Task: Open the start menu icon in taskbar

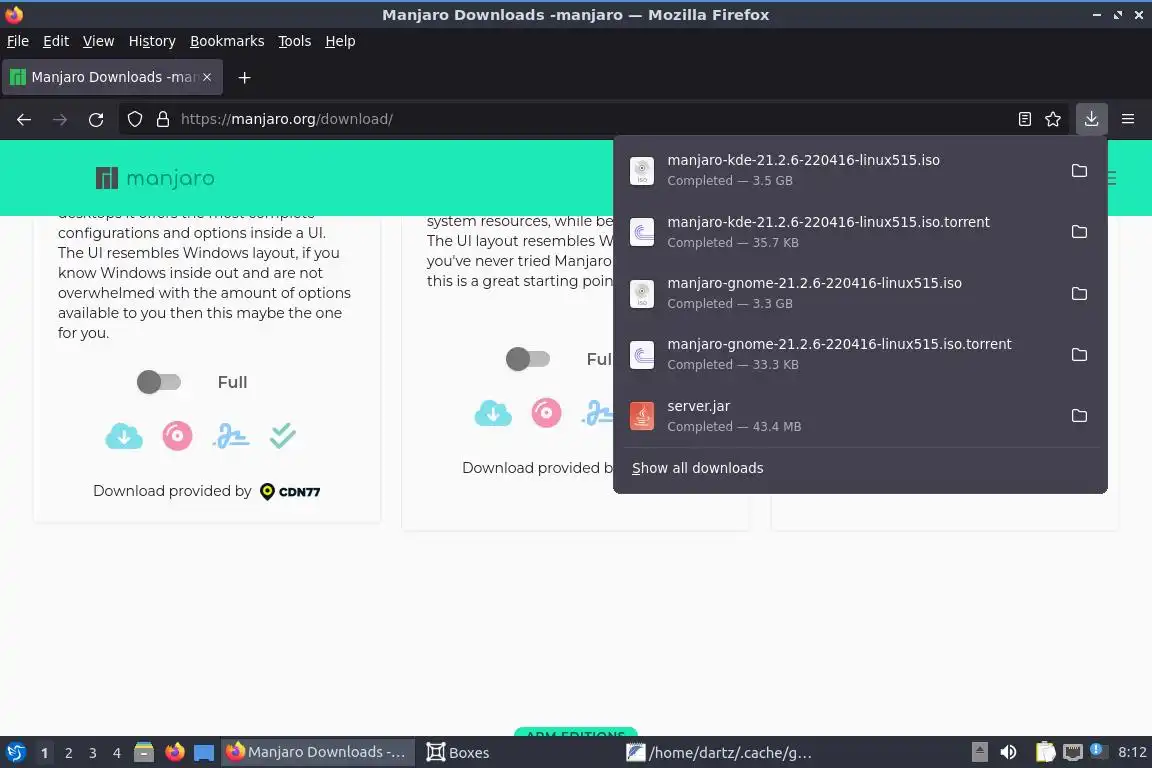Action: (15, 753)
